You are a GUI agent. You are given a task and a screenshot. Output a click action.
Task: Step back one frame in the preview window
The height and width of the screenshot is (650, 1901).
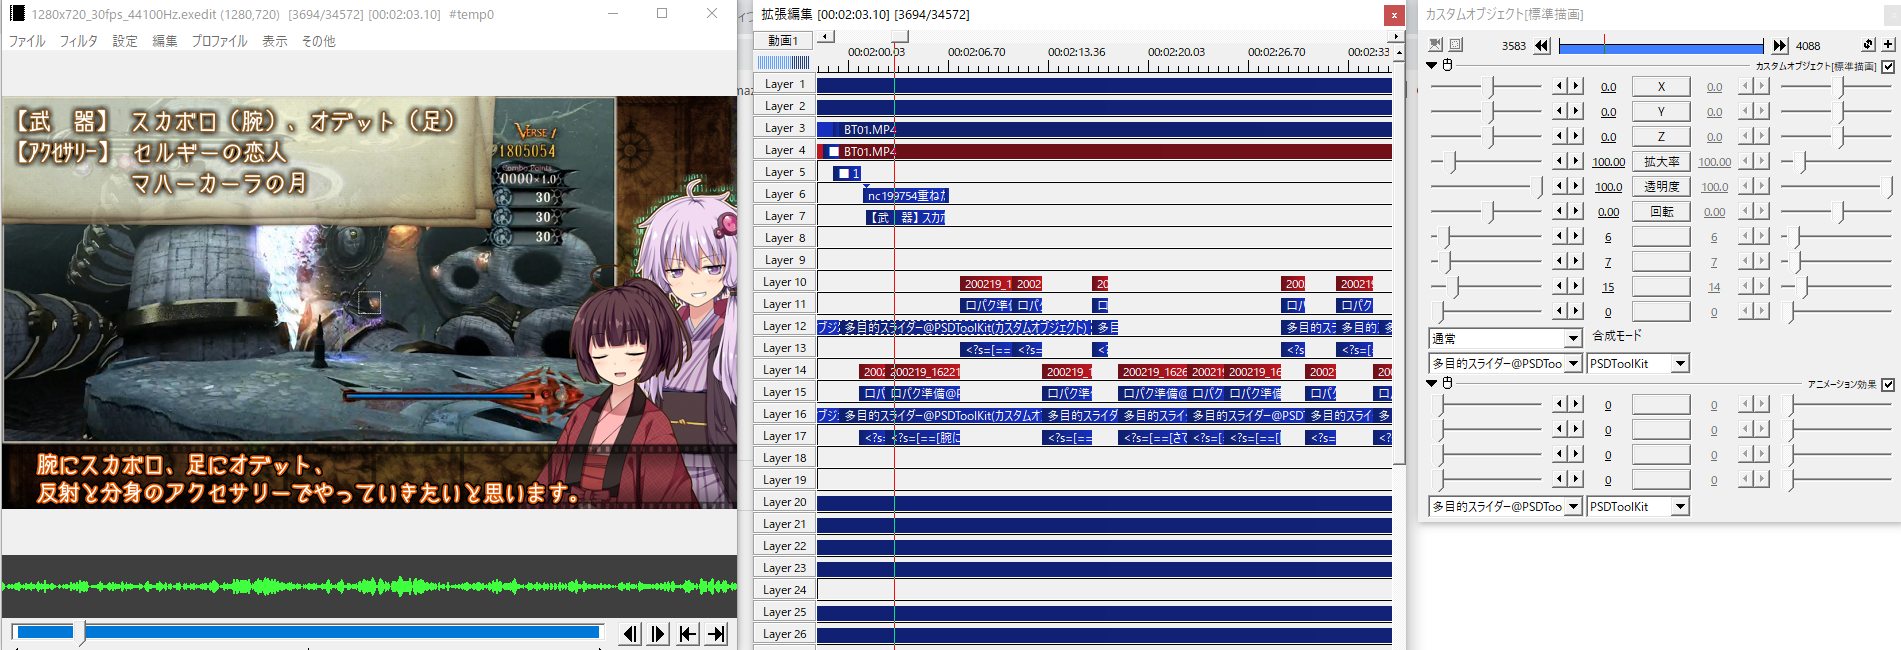coord(630,634)
